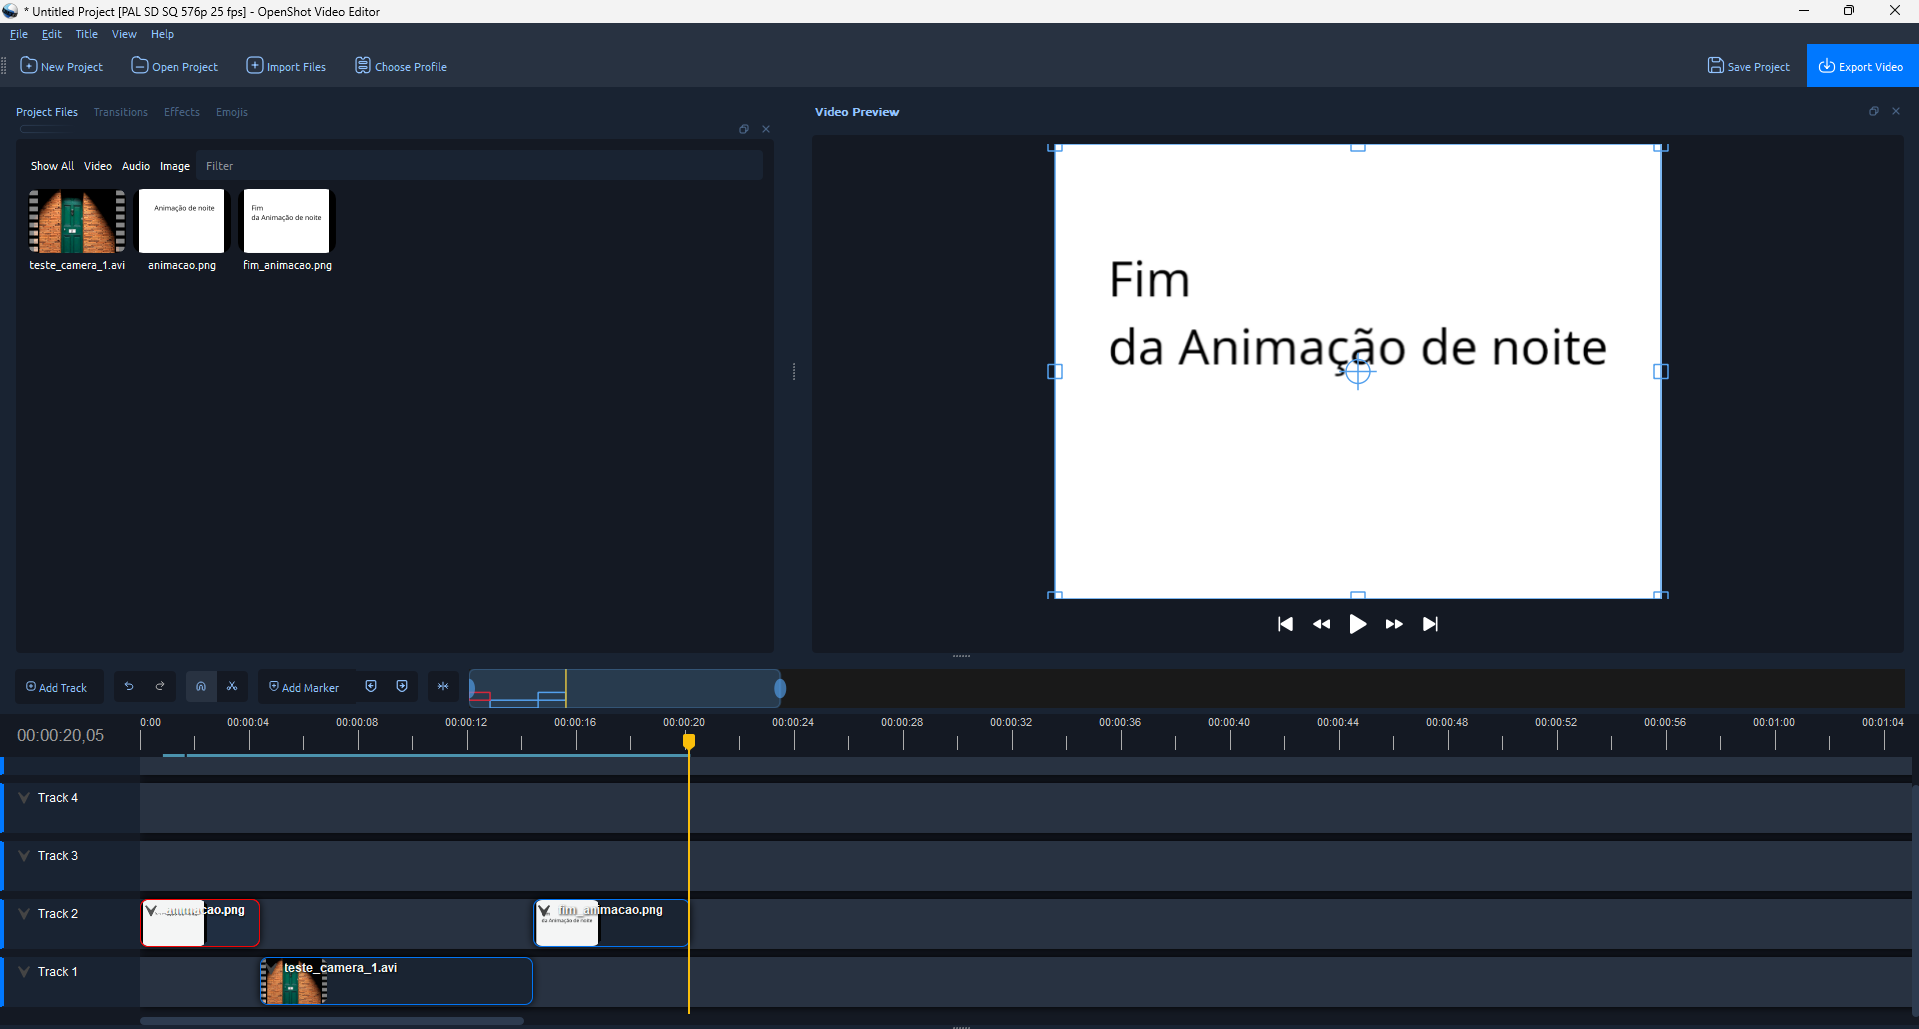Click the zoom slider's left handle
Screen dimensions: 1919x1029
click(x=471, y=688)
